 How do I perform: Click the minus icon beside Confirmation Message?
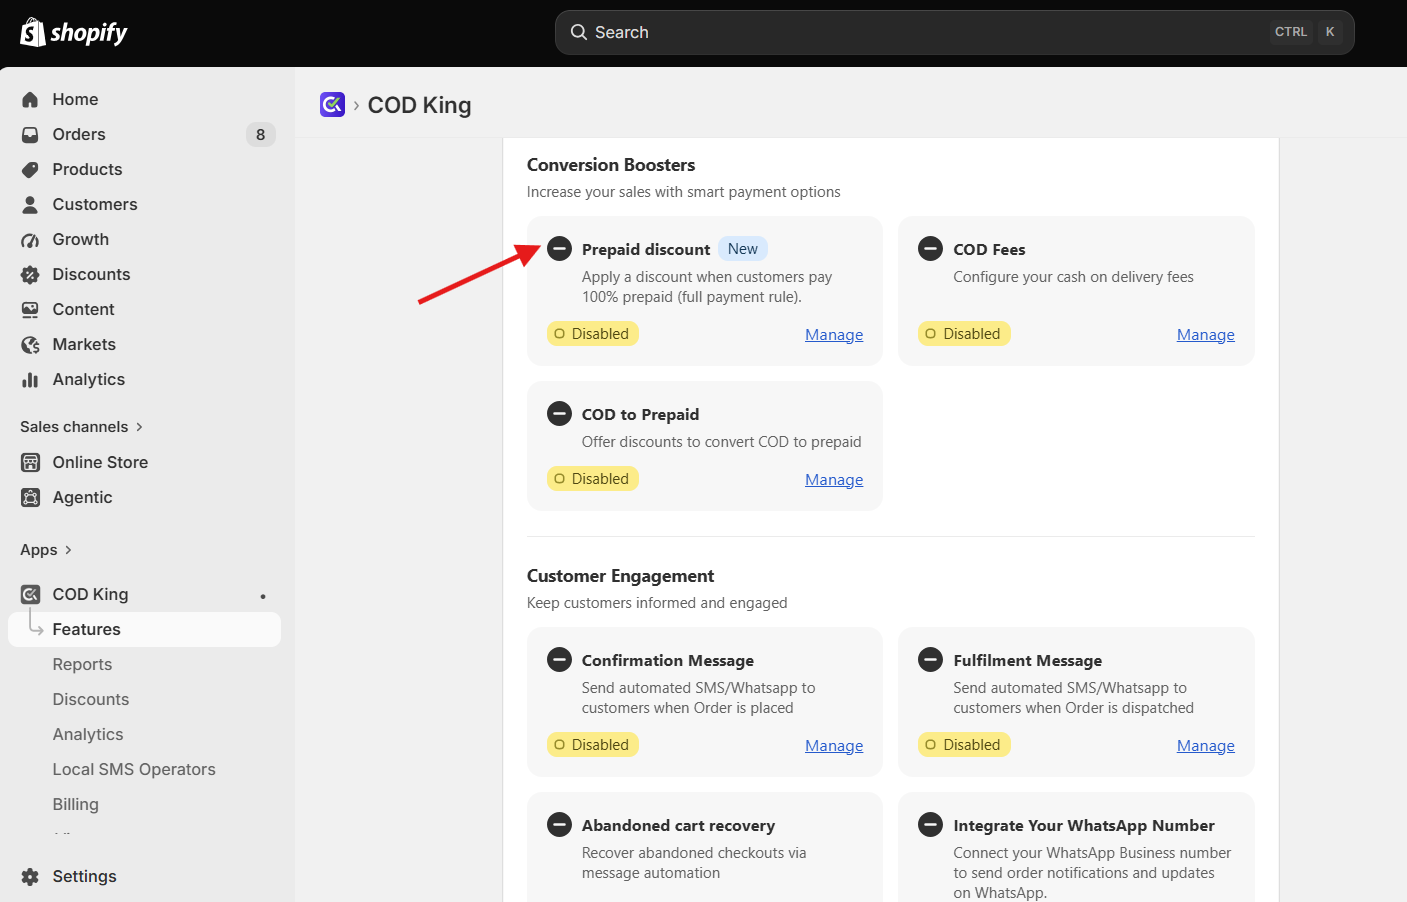[560, 660]
